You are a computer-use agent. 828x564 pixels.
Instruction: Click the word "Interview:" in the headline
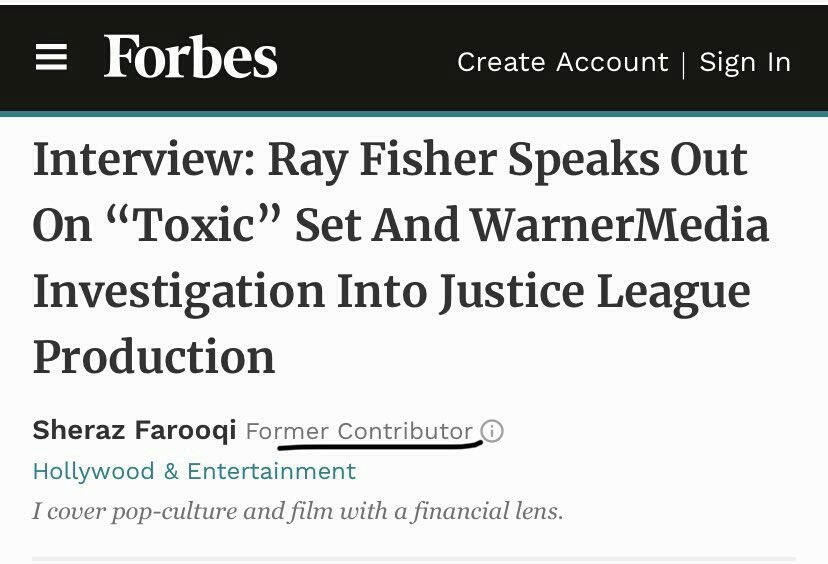tap(140, 161)
